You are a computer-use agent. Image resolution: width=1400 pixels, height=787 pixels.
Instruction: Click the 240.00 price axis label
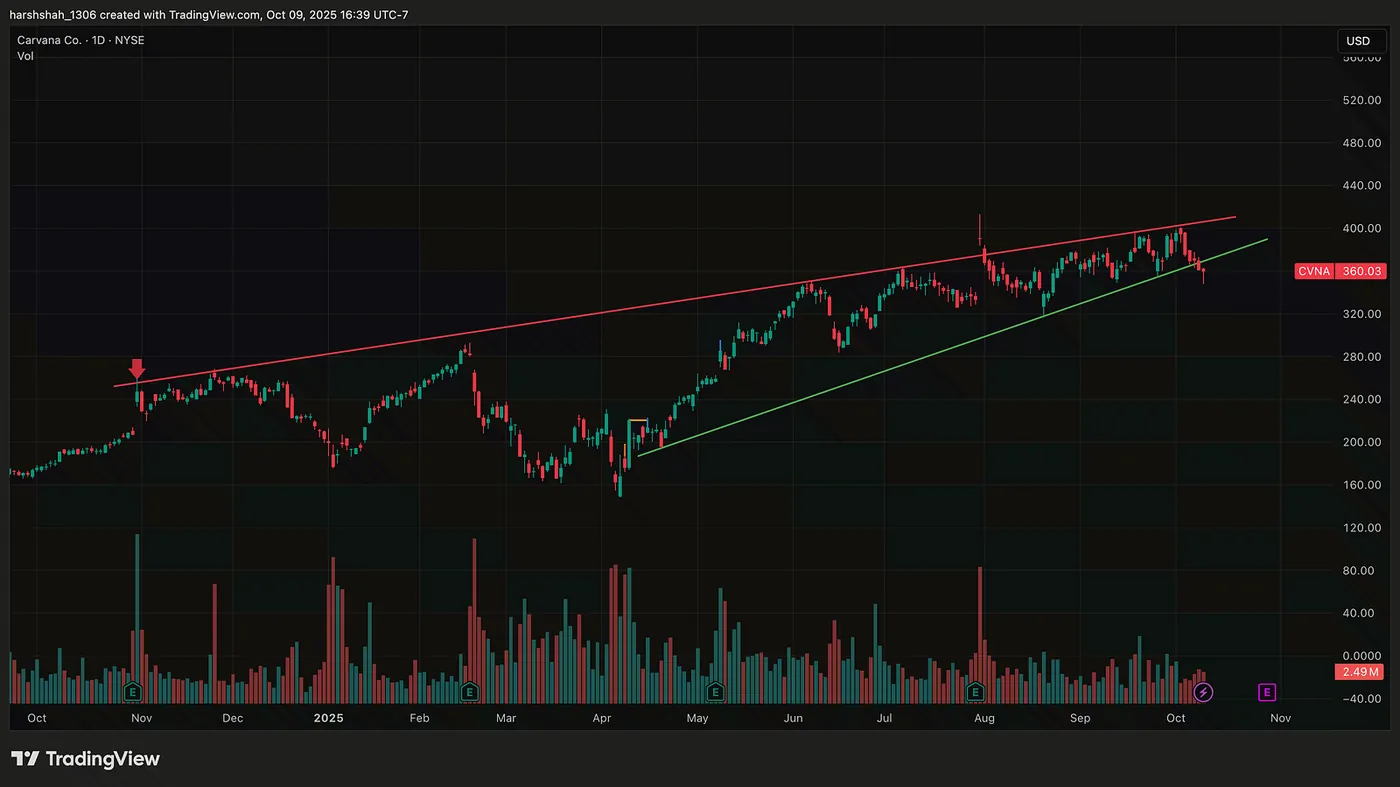pyautogui.click(x=1362, y=400)
